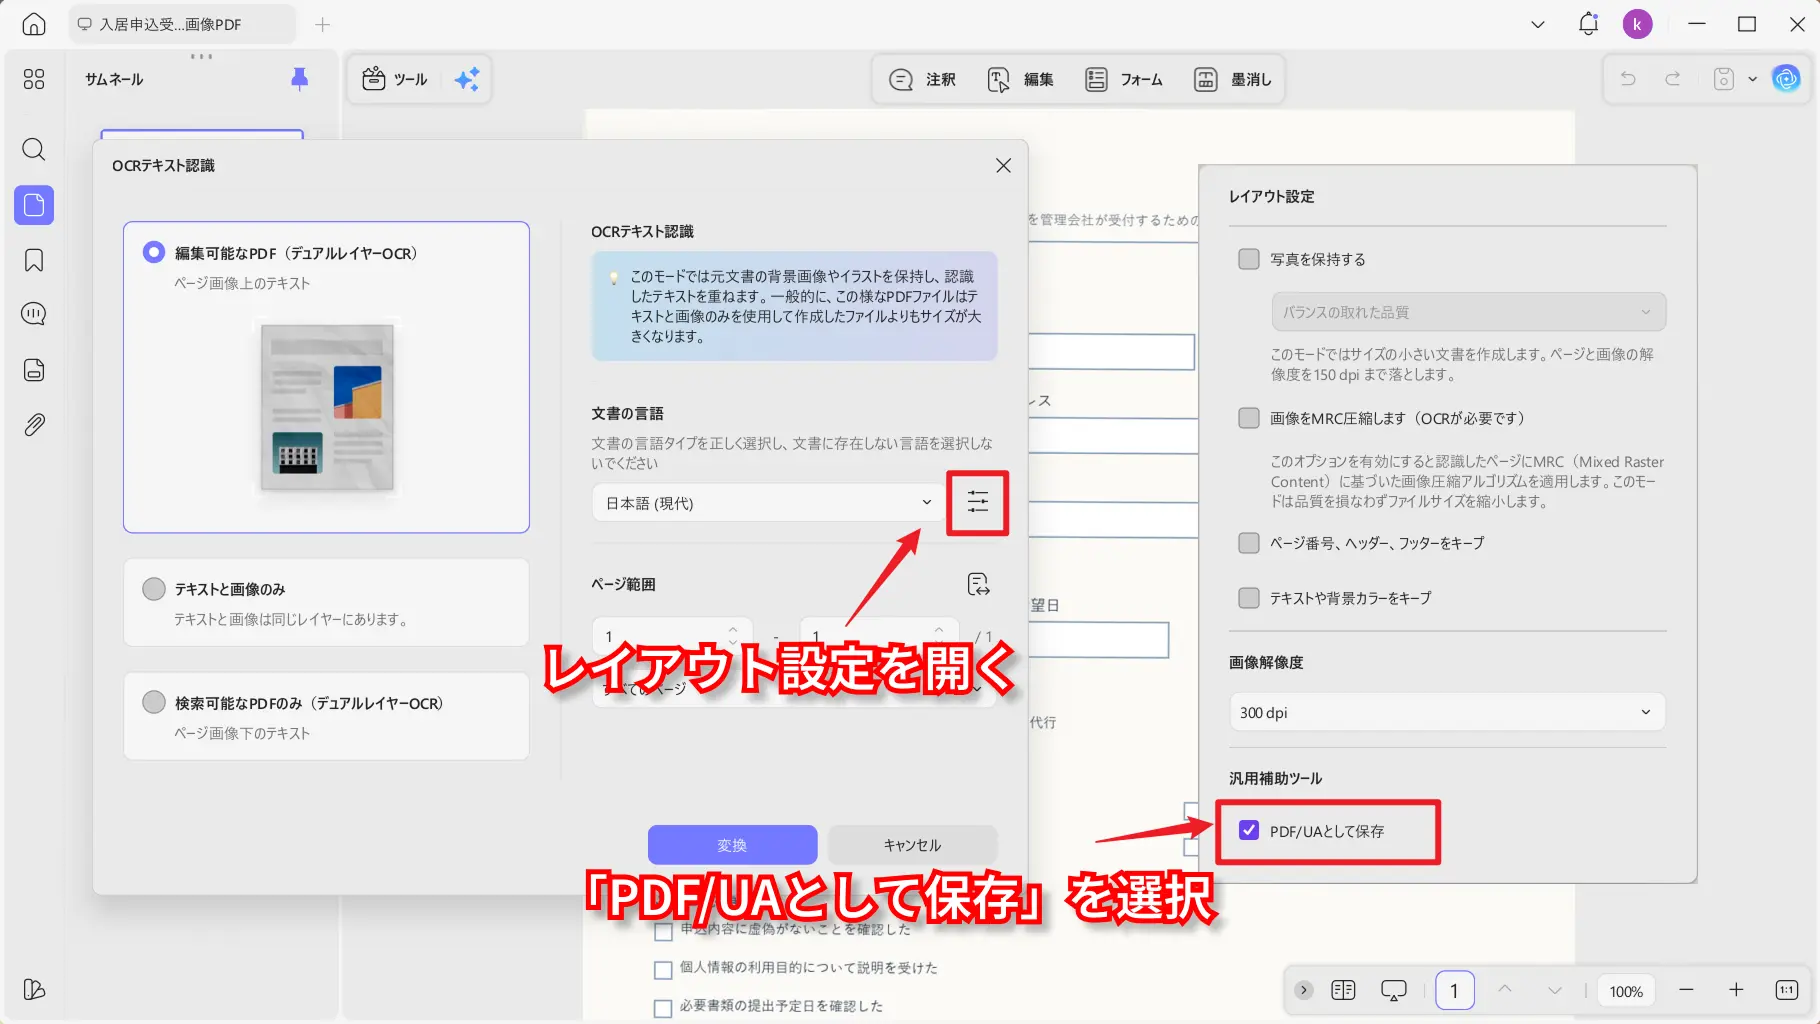Screen dimensions: 1820x1024
Task: Open the comments sidebar icon
Action: [x=34, y=314]
